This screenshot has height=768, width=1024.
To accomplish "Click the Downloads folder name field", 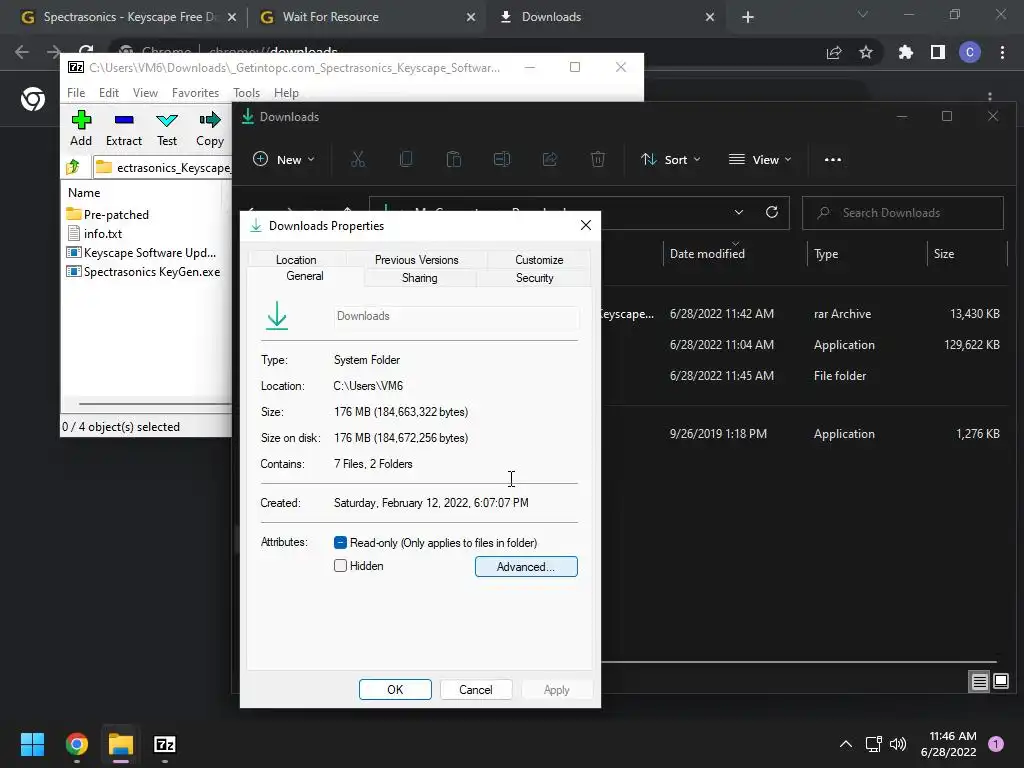I will 456,316.
